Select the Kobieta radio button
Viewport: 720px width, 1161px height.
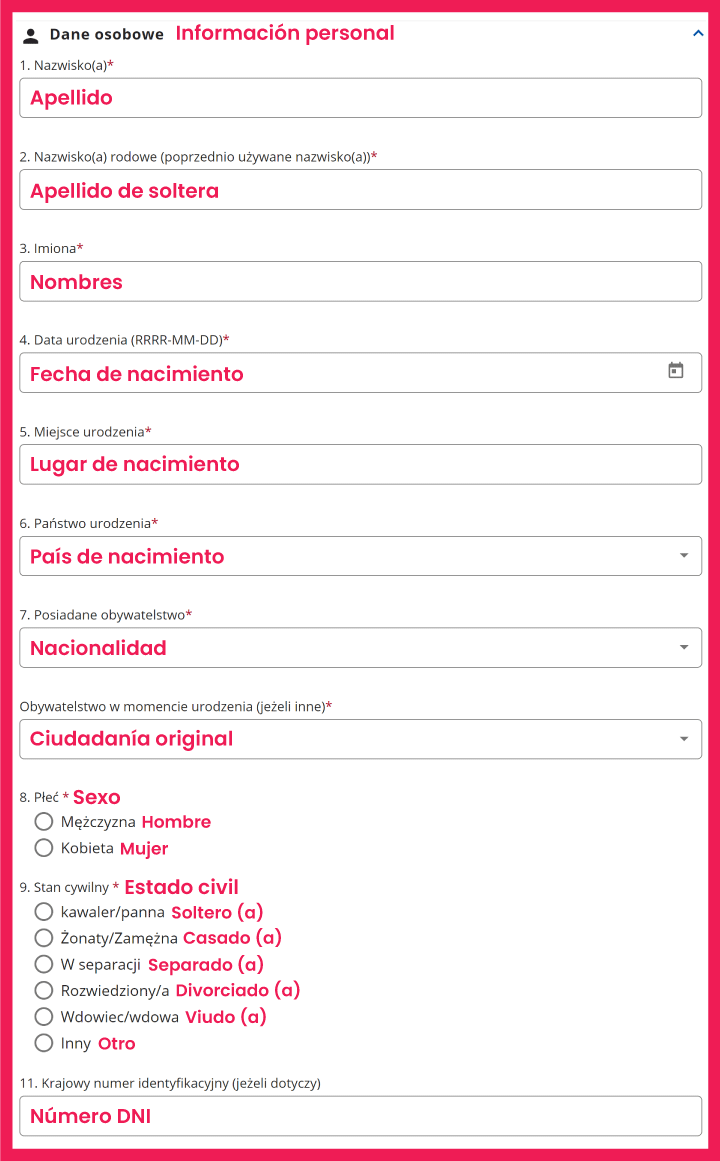click(x=43, y=848)
